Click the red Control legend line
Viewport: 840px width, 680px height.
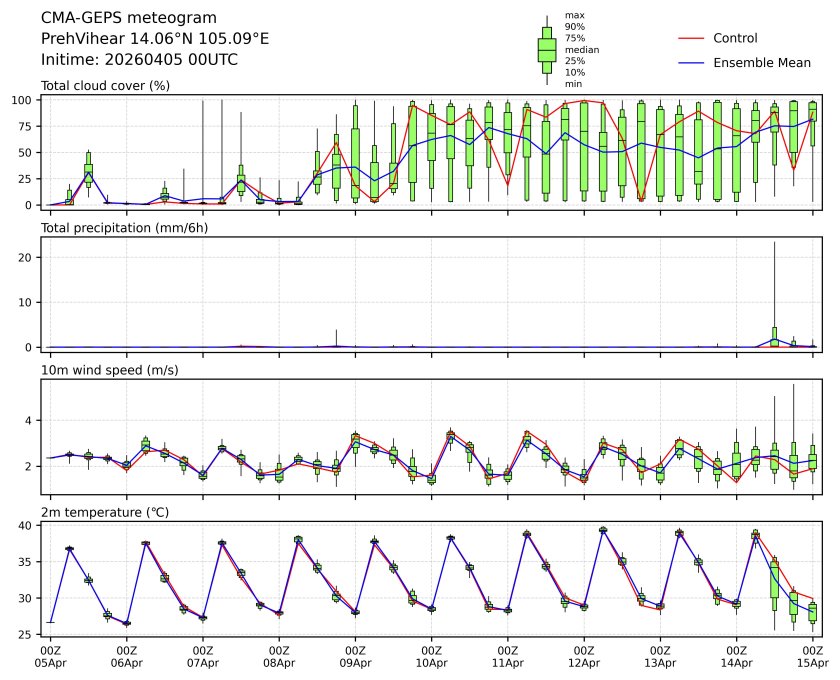(692, 38)
